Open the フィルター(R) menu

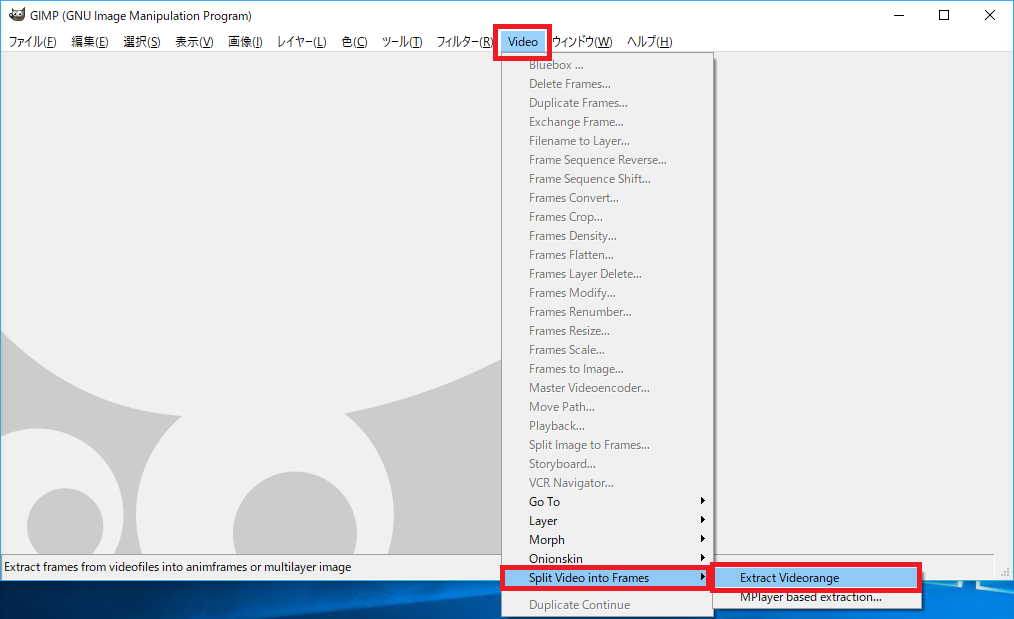point(465,42)
